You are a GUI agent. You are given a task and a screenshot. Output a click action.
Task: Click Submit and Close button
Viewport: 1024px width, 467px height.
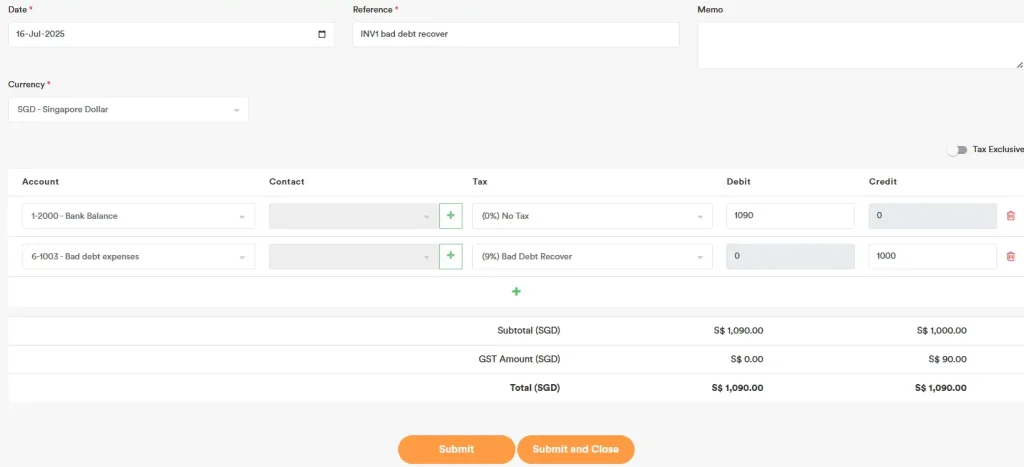tap(575, 449)
